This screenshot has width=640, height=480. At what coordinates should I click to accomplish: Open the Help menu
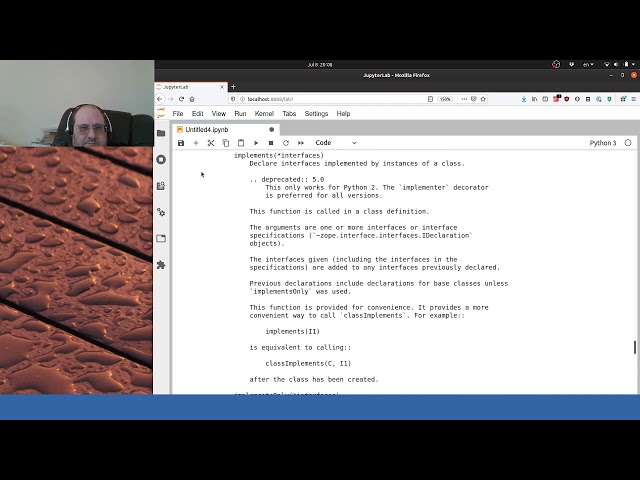coord(343,113)
